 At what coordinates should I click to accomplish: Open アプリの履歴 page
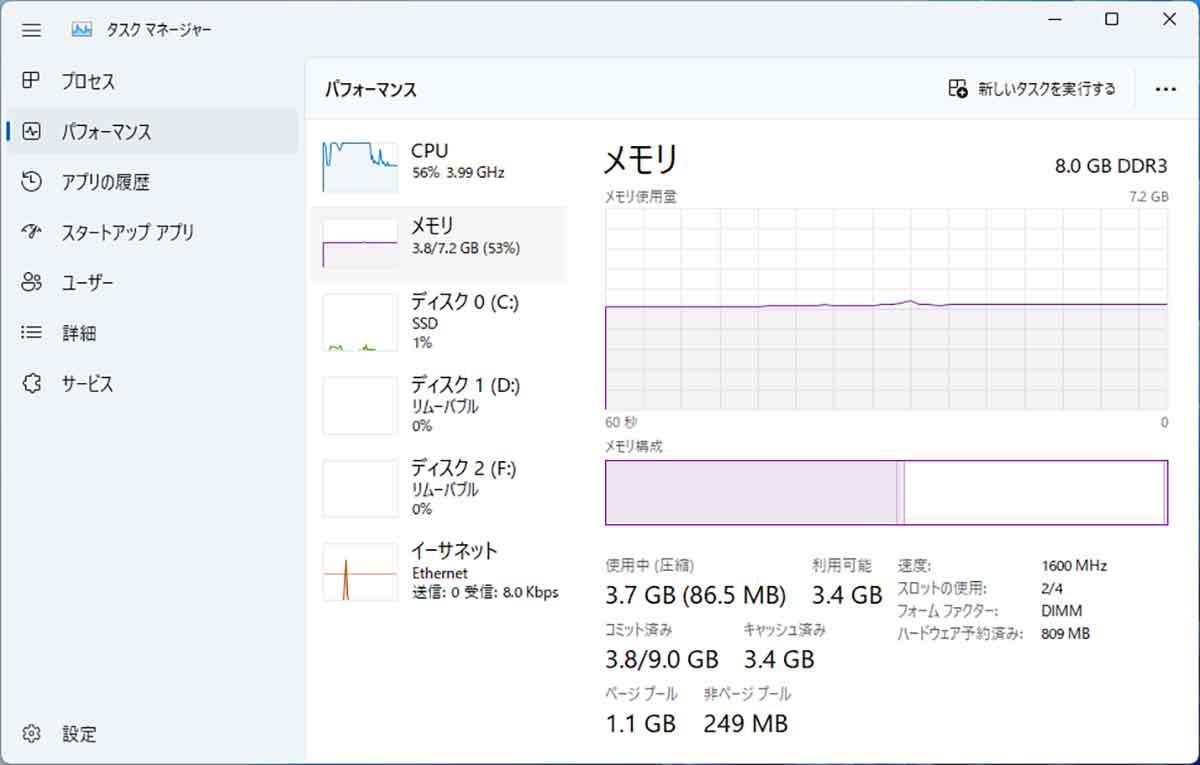pyautogui.click(x=152, y=182)
